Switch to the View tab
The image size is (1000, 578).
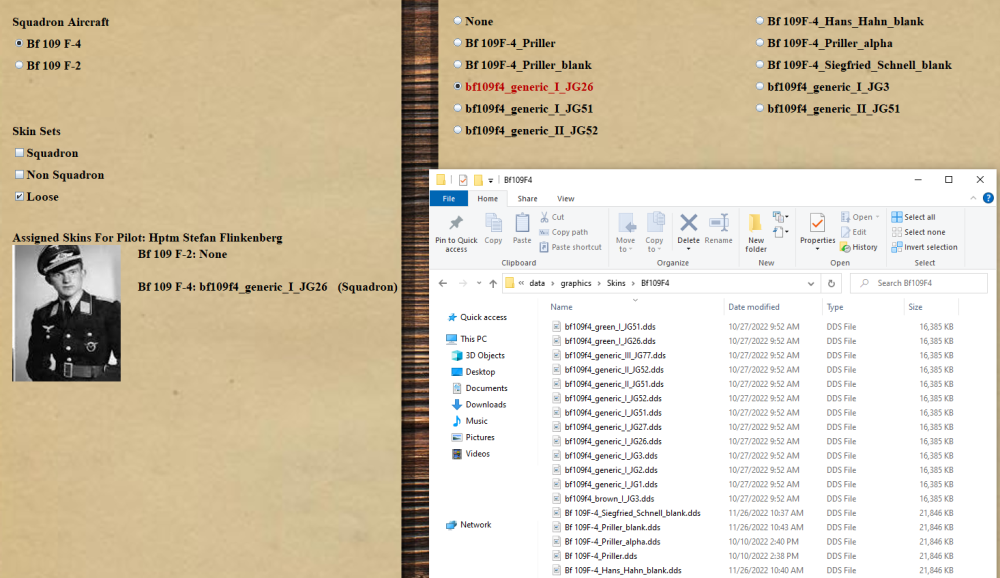565,197
